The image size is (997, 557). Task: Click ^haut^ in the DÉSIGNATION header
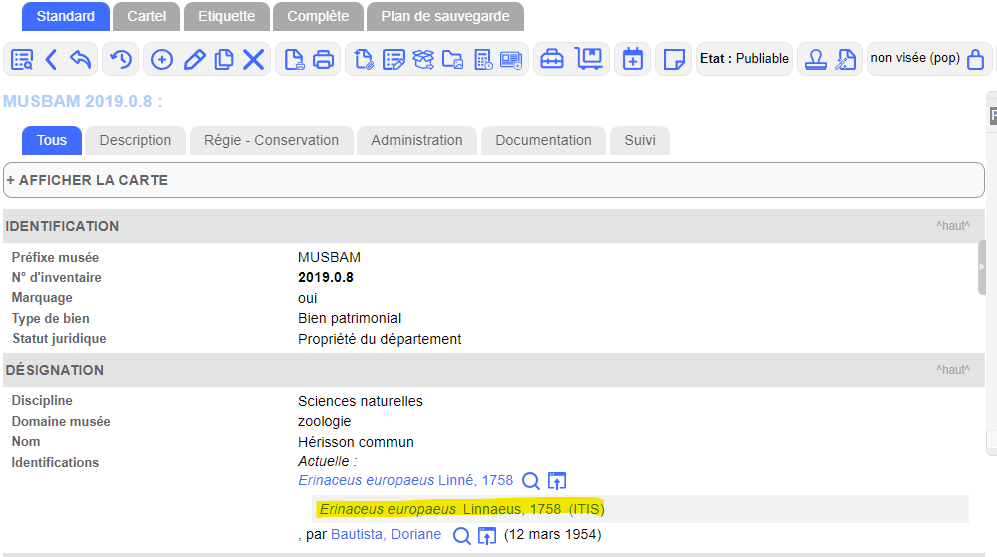(x=952, y=370)
